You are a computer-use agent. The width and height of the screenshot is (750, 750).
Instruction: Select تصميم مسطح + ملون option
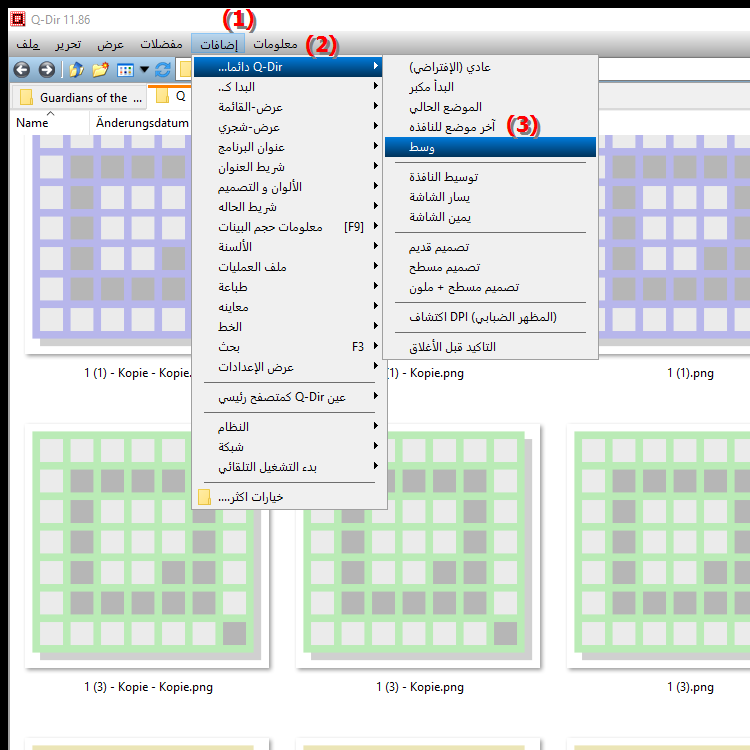tap(490, 287)
